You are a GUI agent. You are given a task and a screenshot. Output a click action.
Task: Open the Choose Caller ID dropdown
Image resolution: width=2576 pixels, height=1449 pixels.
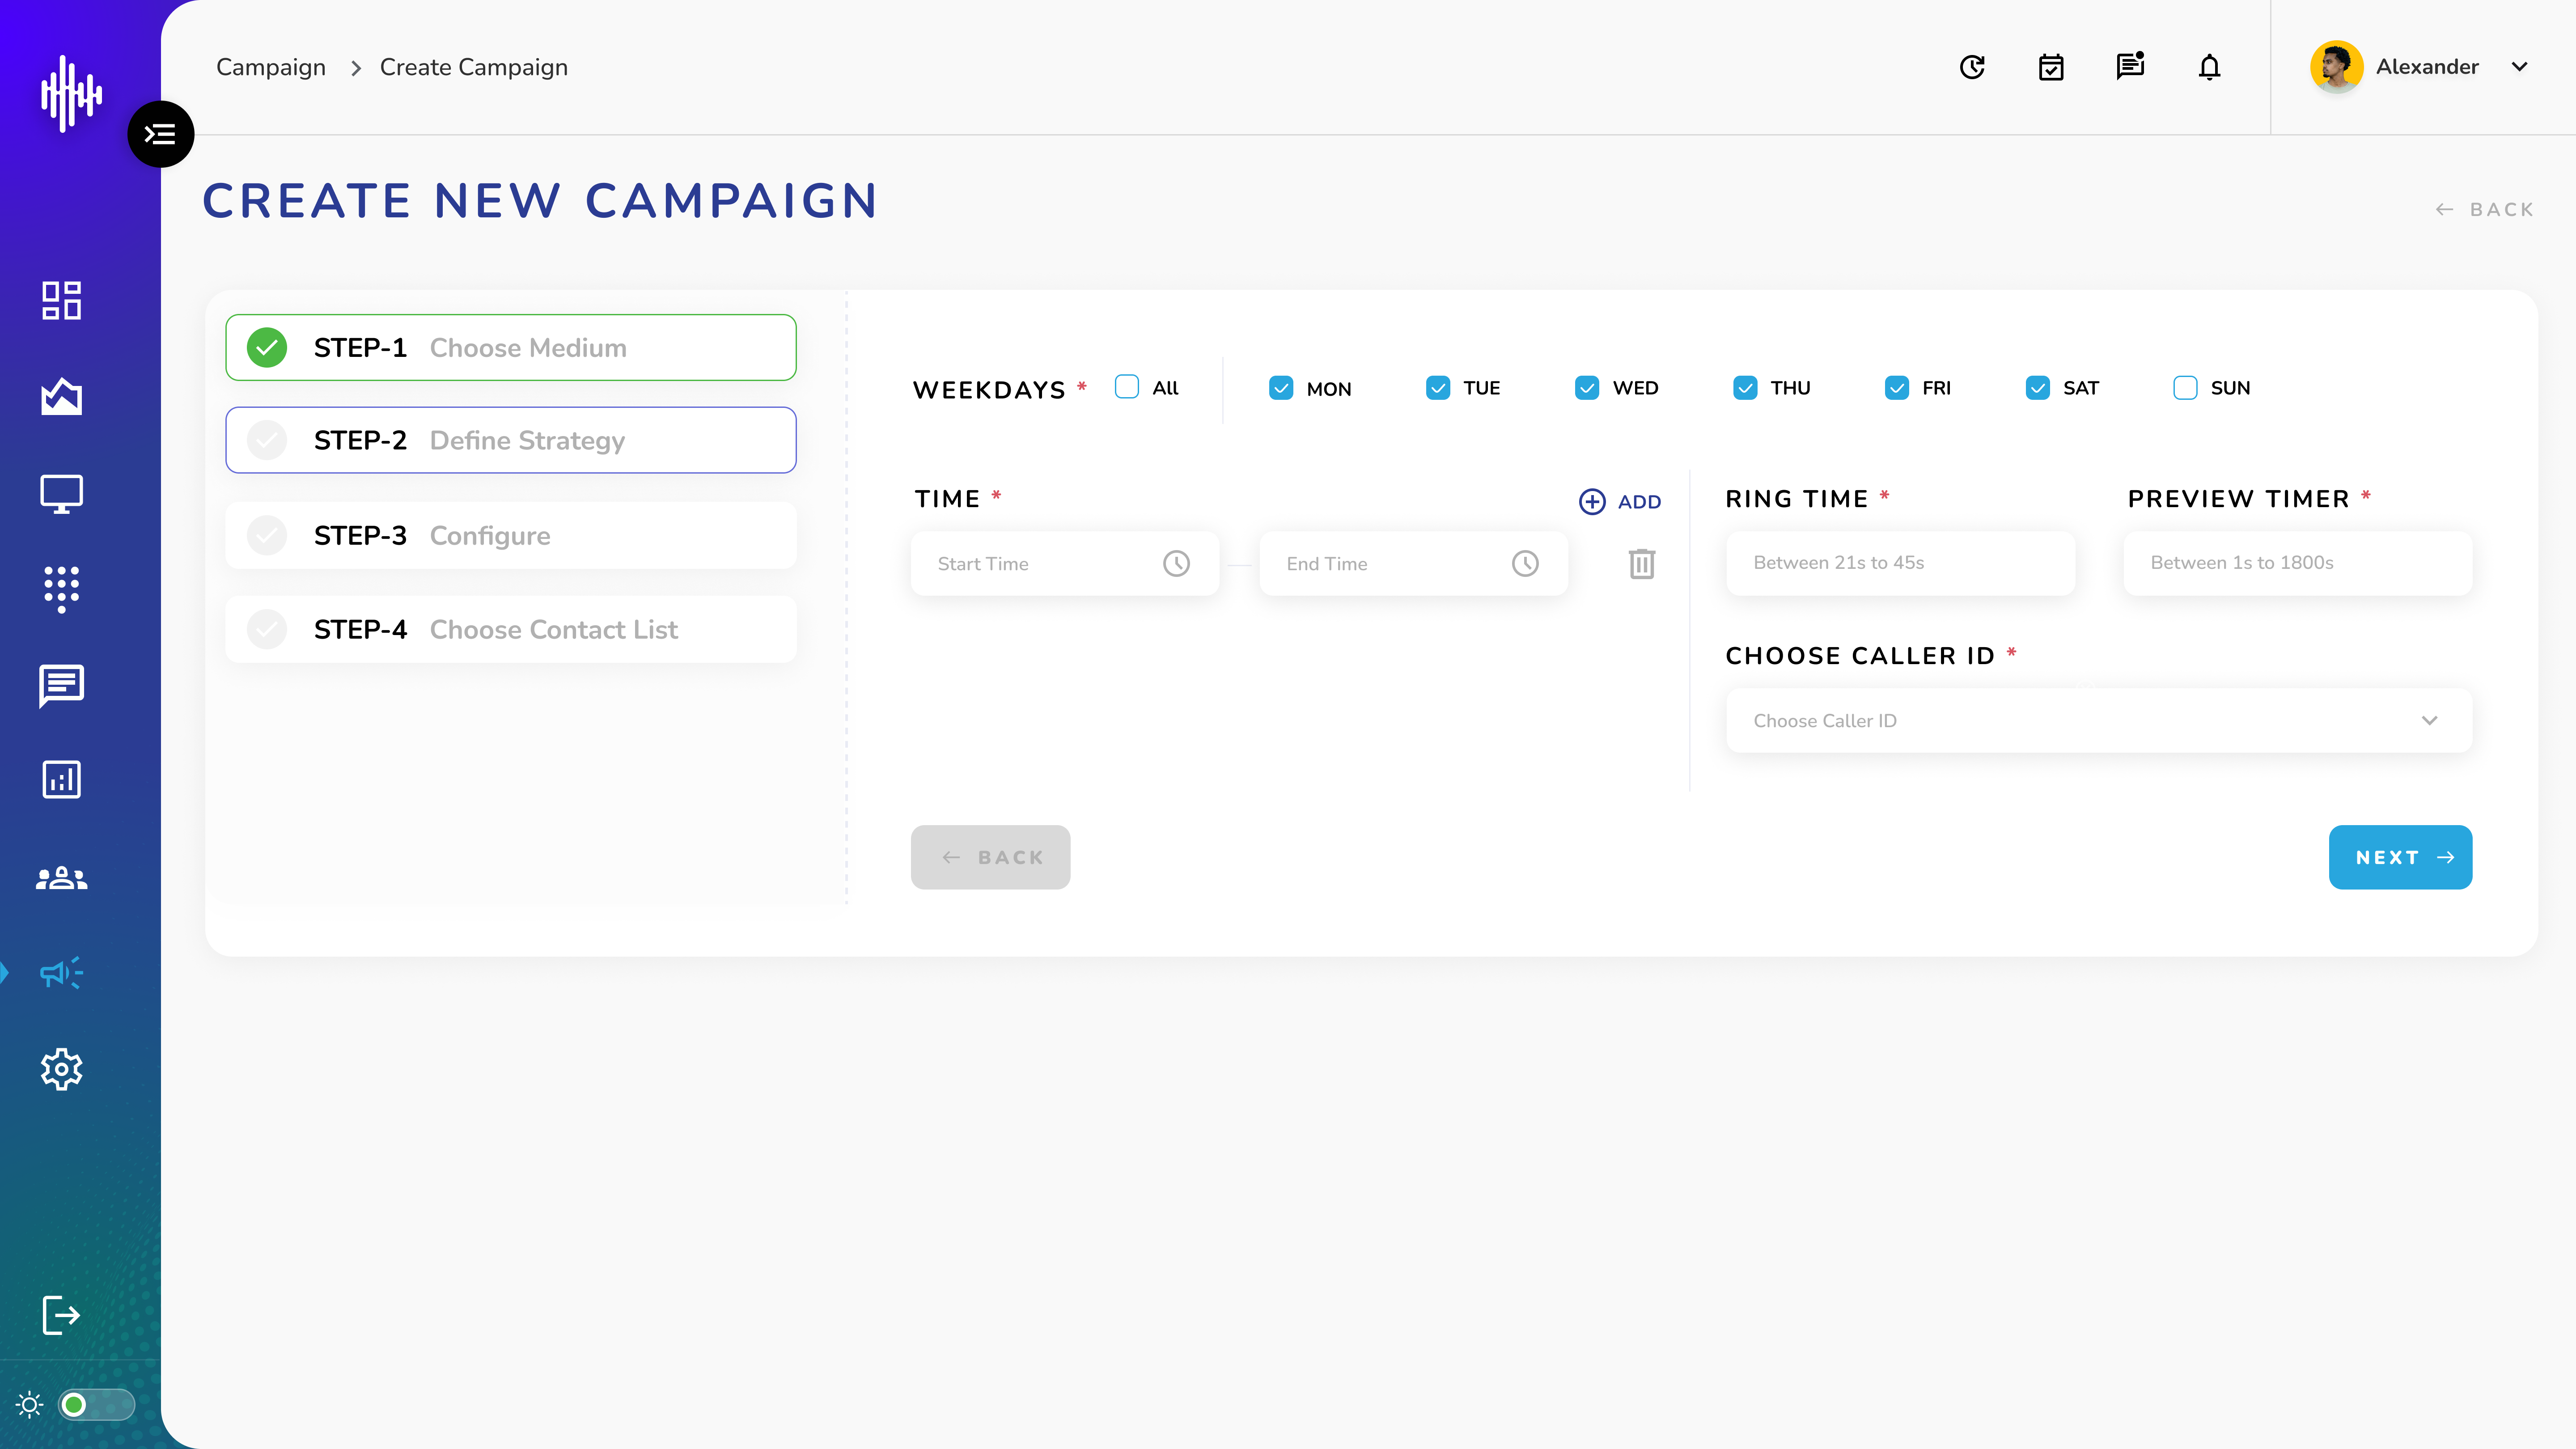click(x=2099, y=721)
